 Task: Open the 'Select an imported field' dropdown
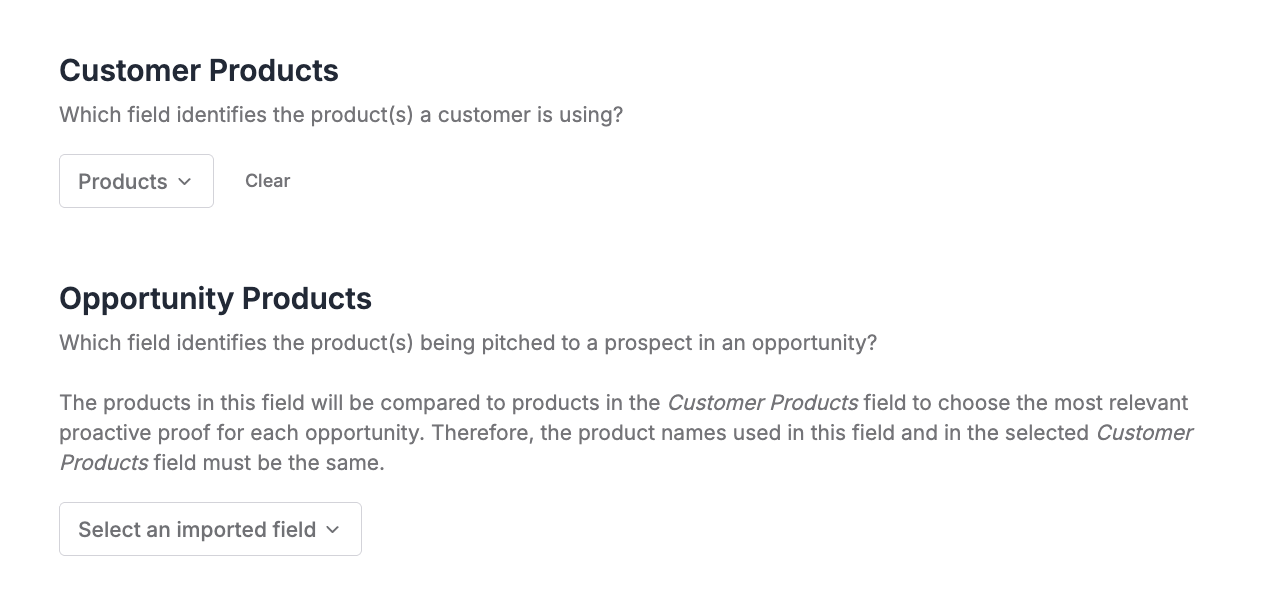[x=210, y=529]
